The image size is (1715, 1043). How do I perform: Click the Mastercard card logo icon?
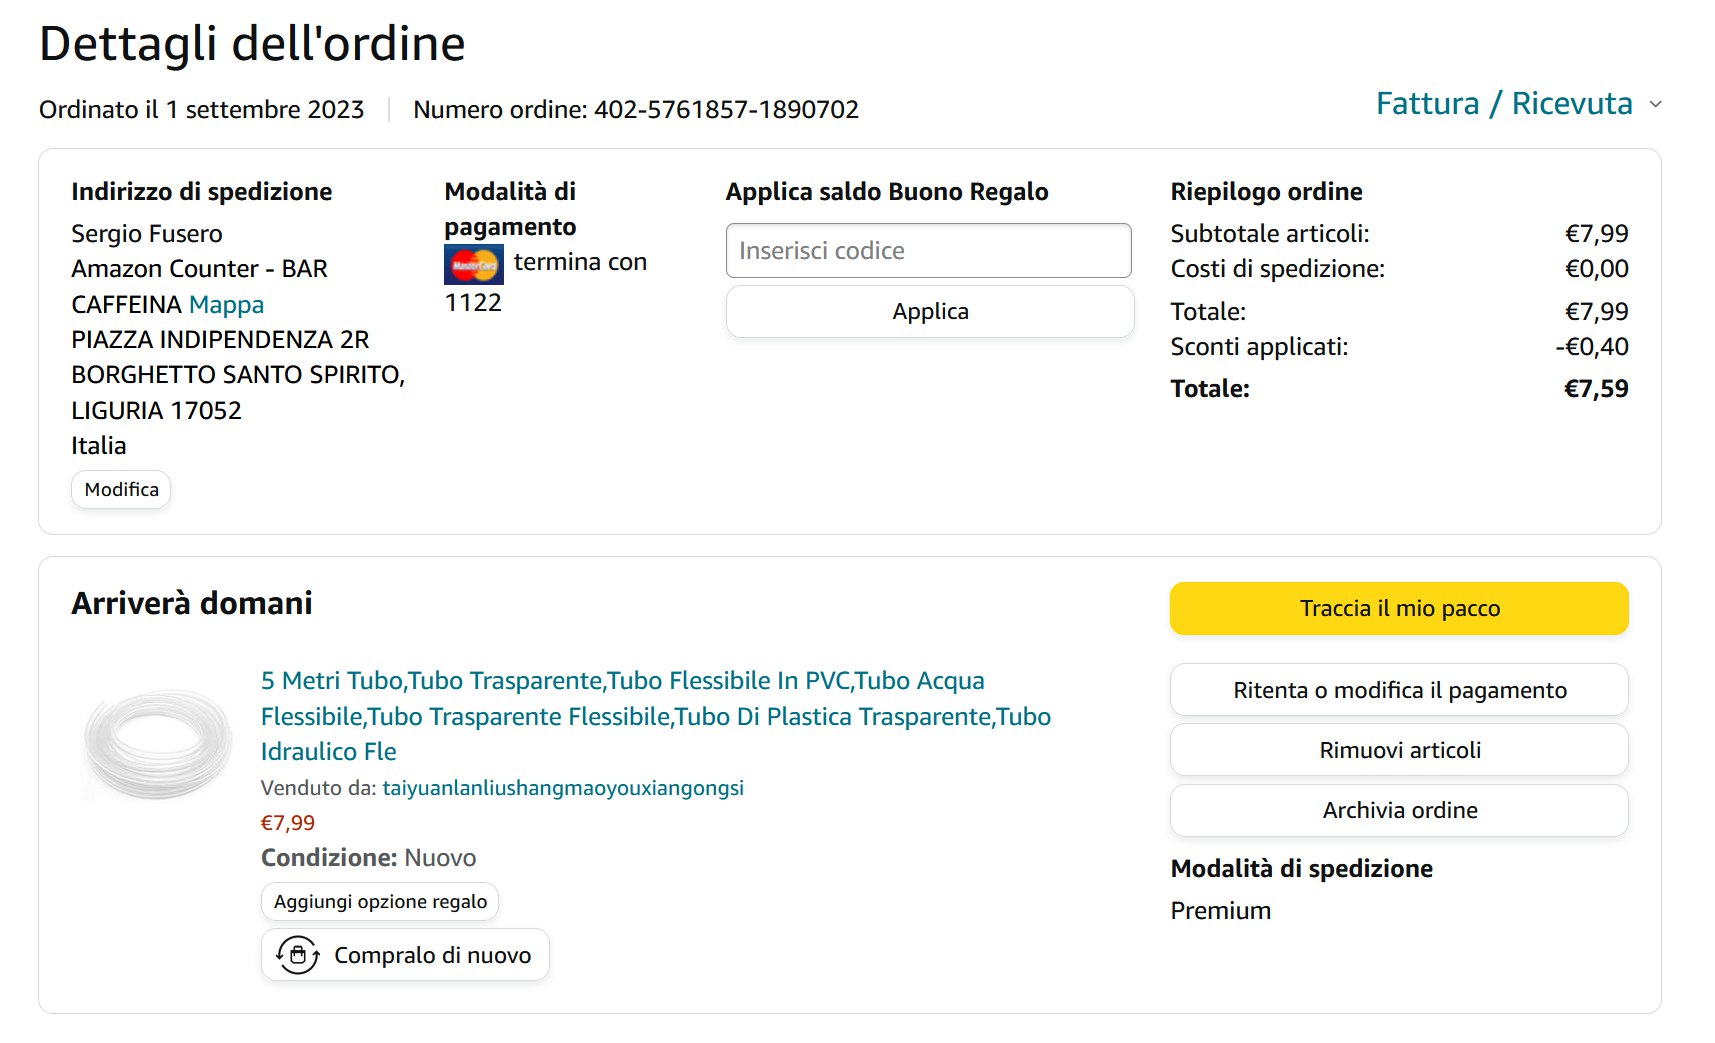coord(473,265)
